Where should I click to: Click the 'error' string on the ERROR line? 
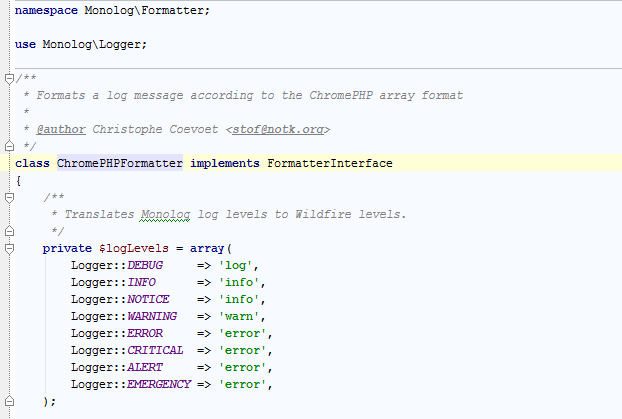point(243,333)
